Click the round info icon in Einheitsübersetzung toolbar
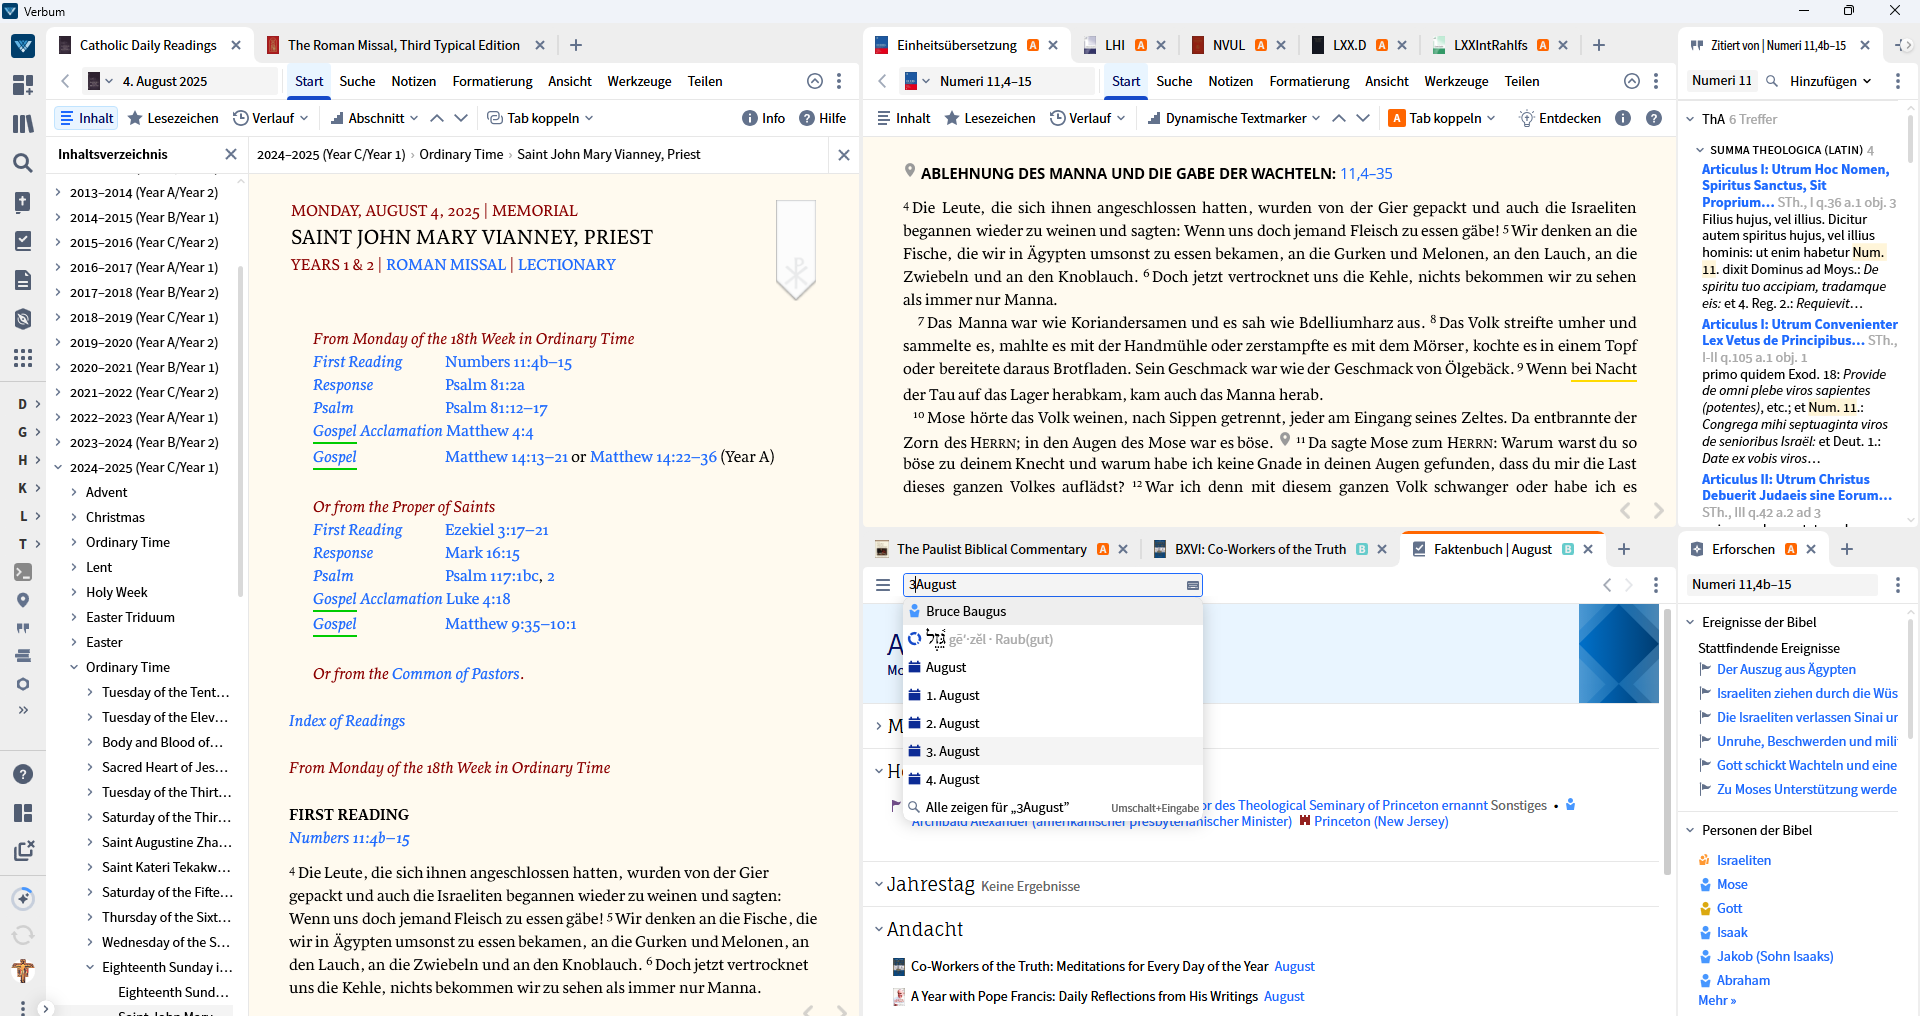This screenshot has width=1920, height=1016. coord(1623,118)
